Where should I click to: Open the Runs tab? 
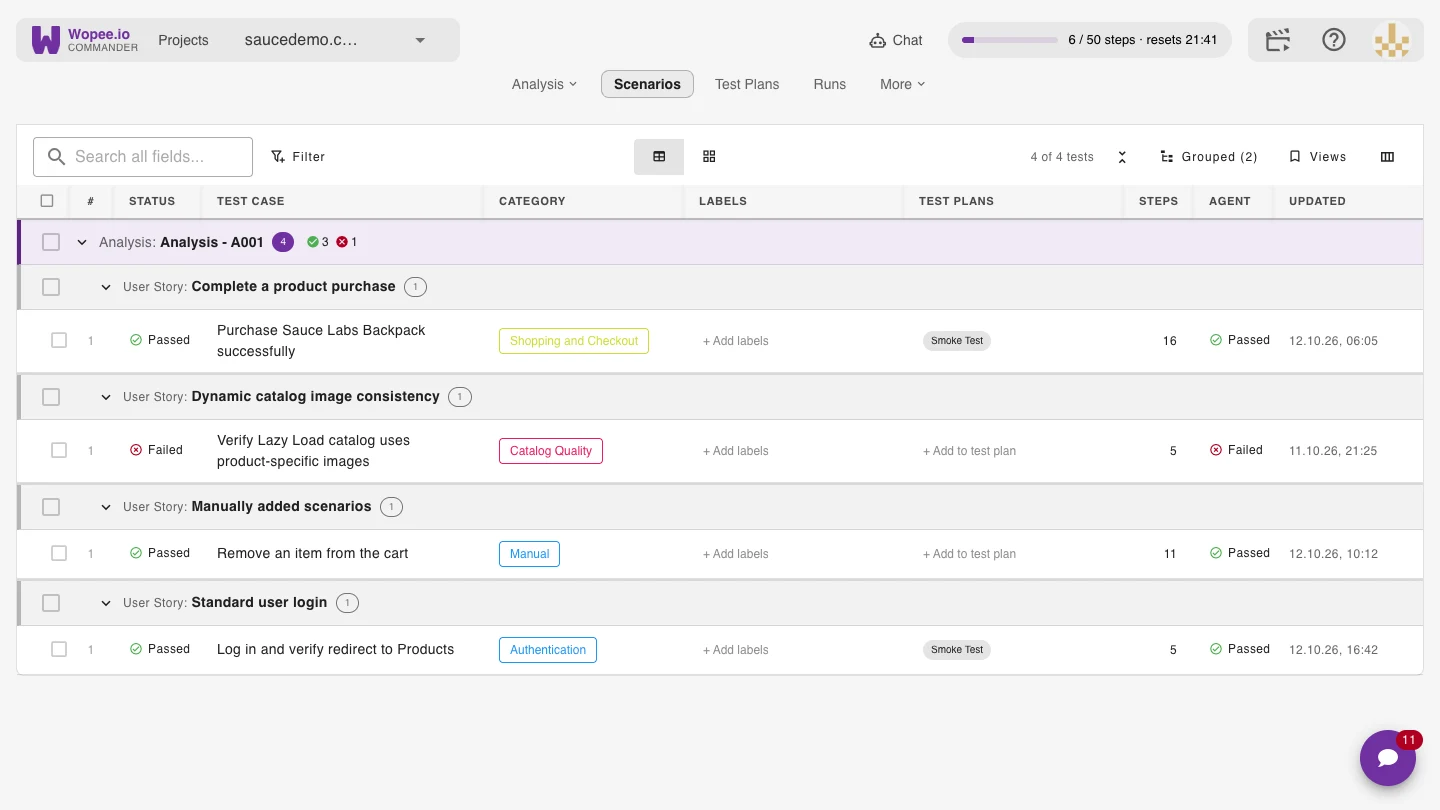[x=830, y=84]
